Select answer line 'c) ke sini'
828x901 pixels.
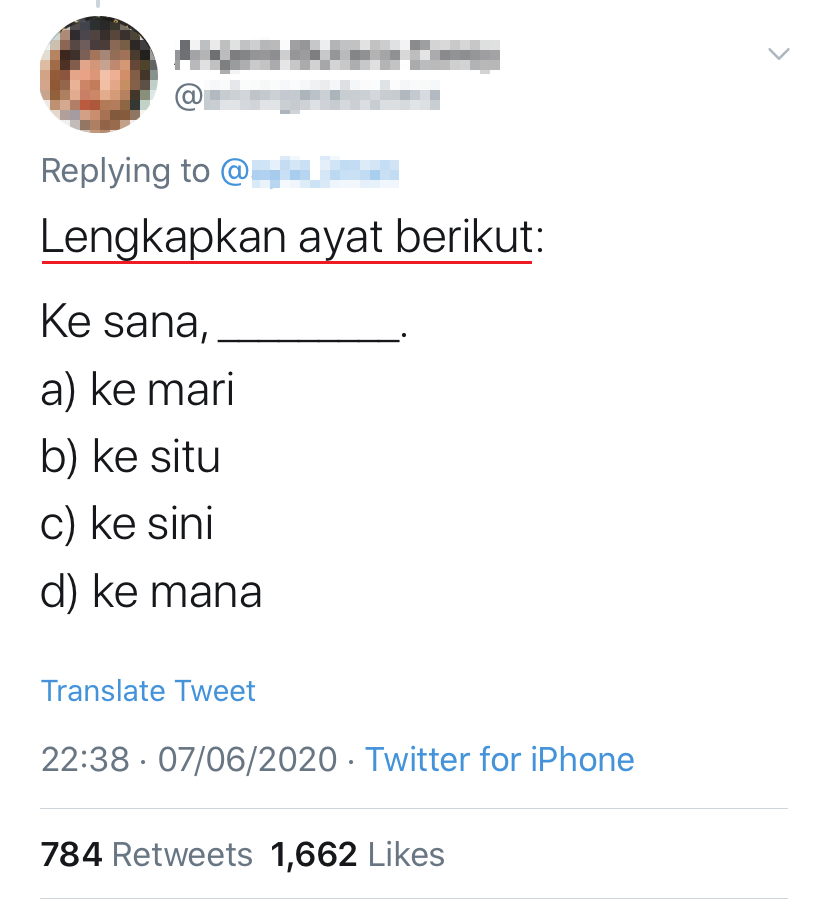click(127, 524)
